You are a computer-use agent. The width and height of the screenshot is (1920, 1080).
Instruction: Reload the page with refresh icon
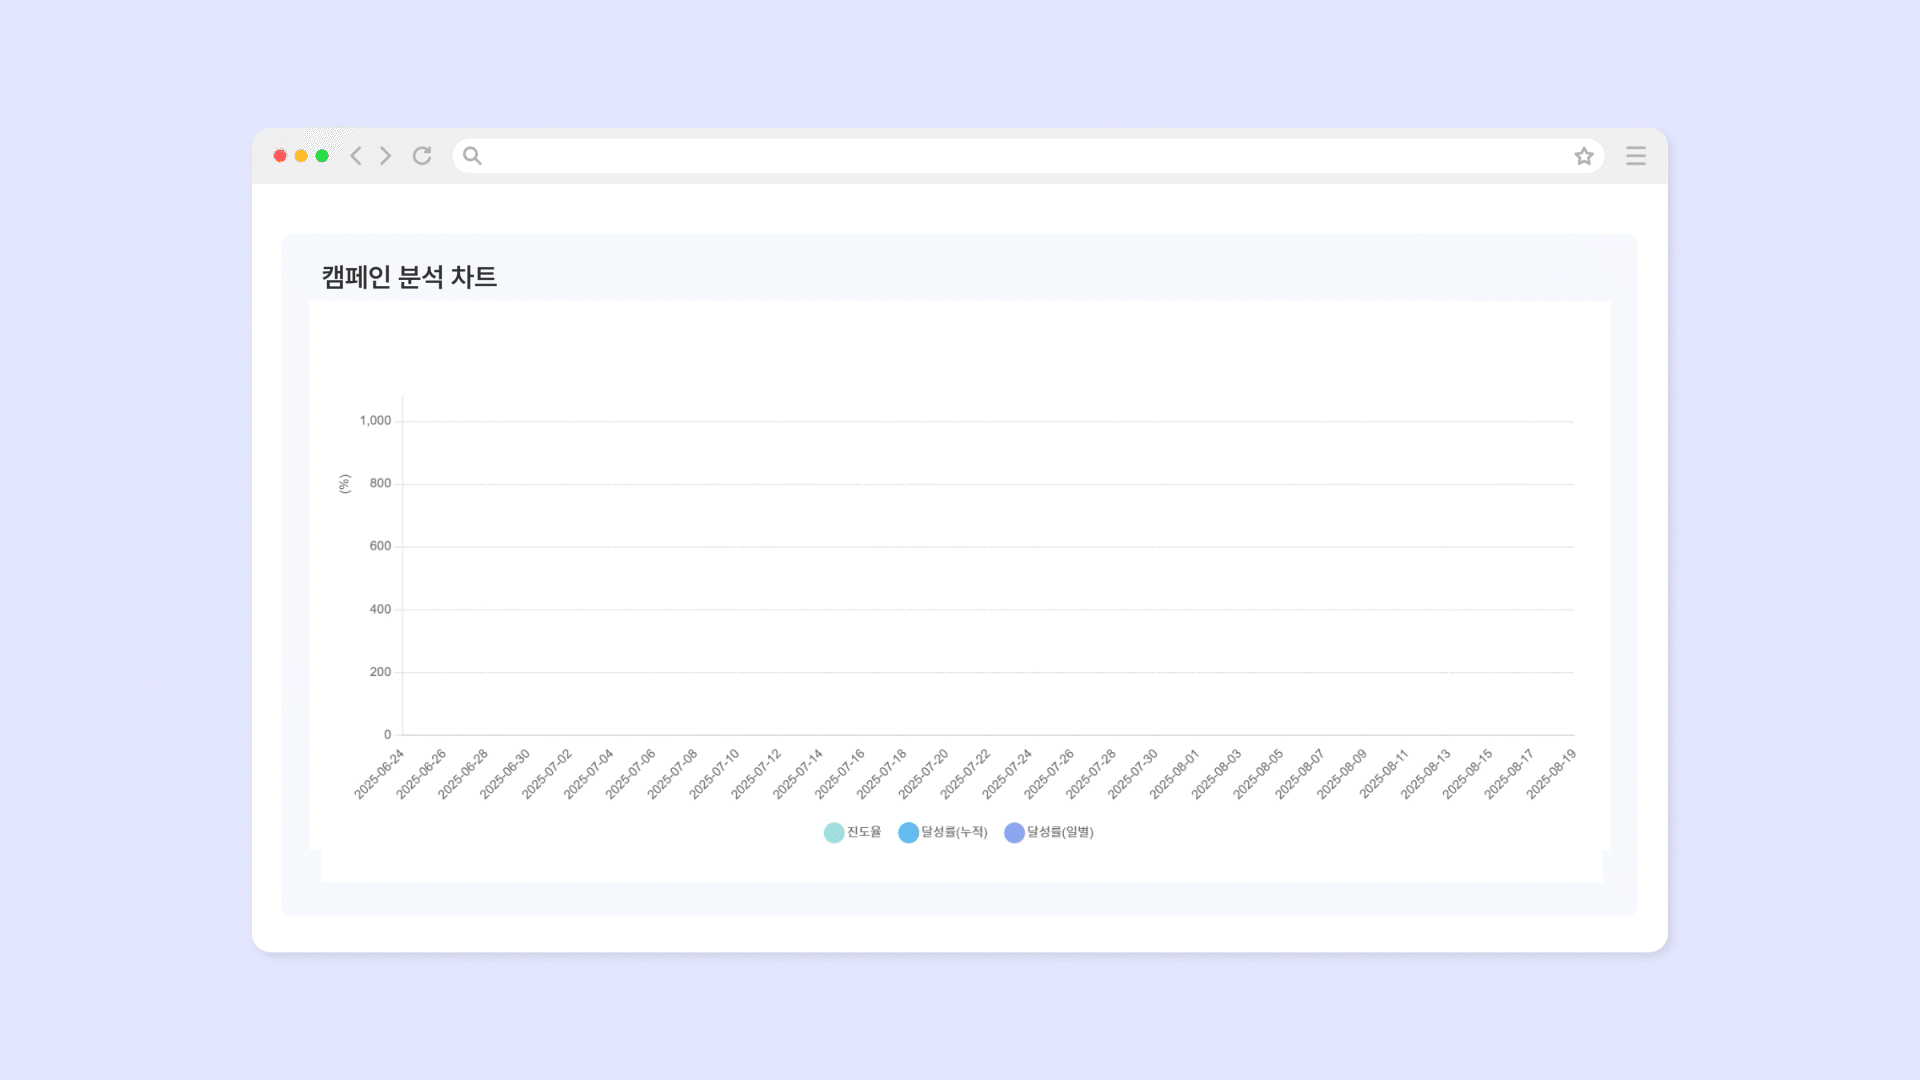422,156
